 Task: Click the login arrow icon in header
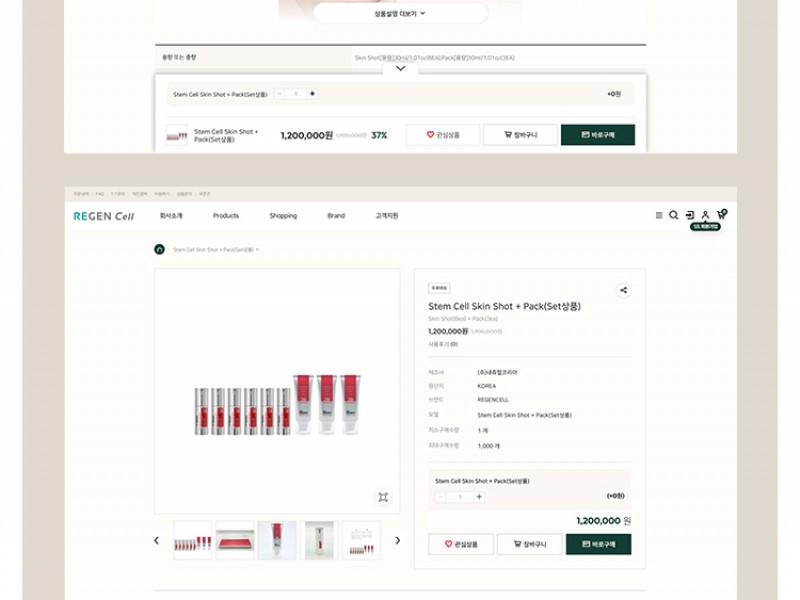coord(689,215)
